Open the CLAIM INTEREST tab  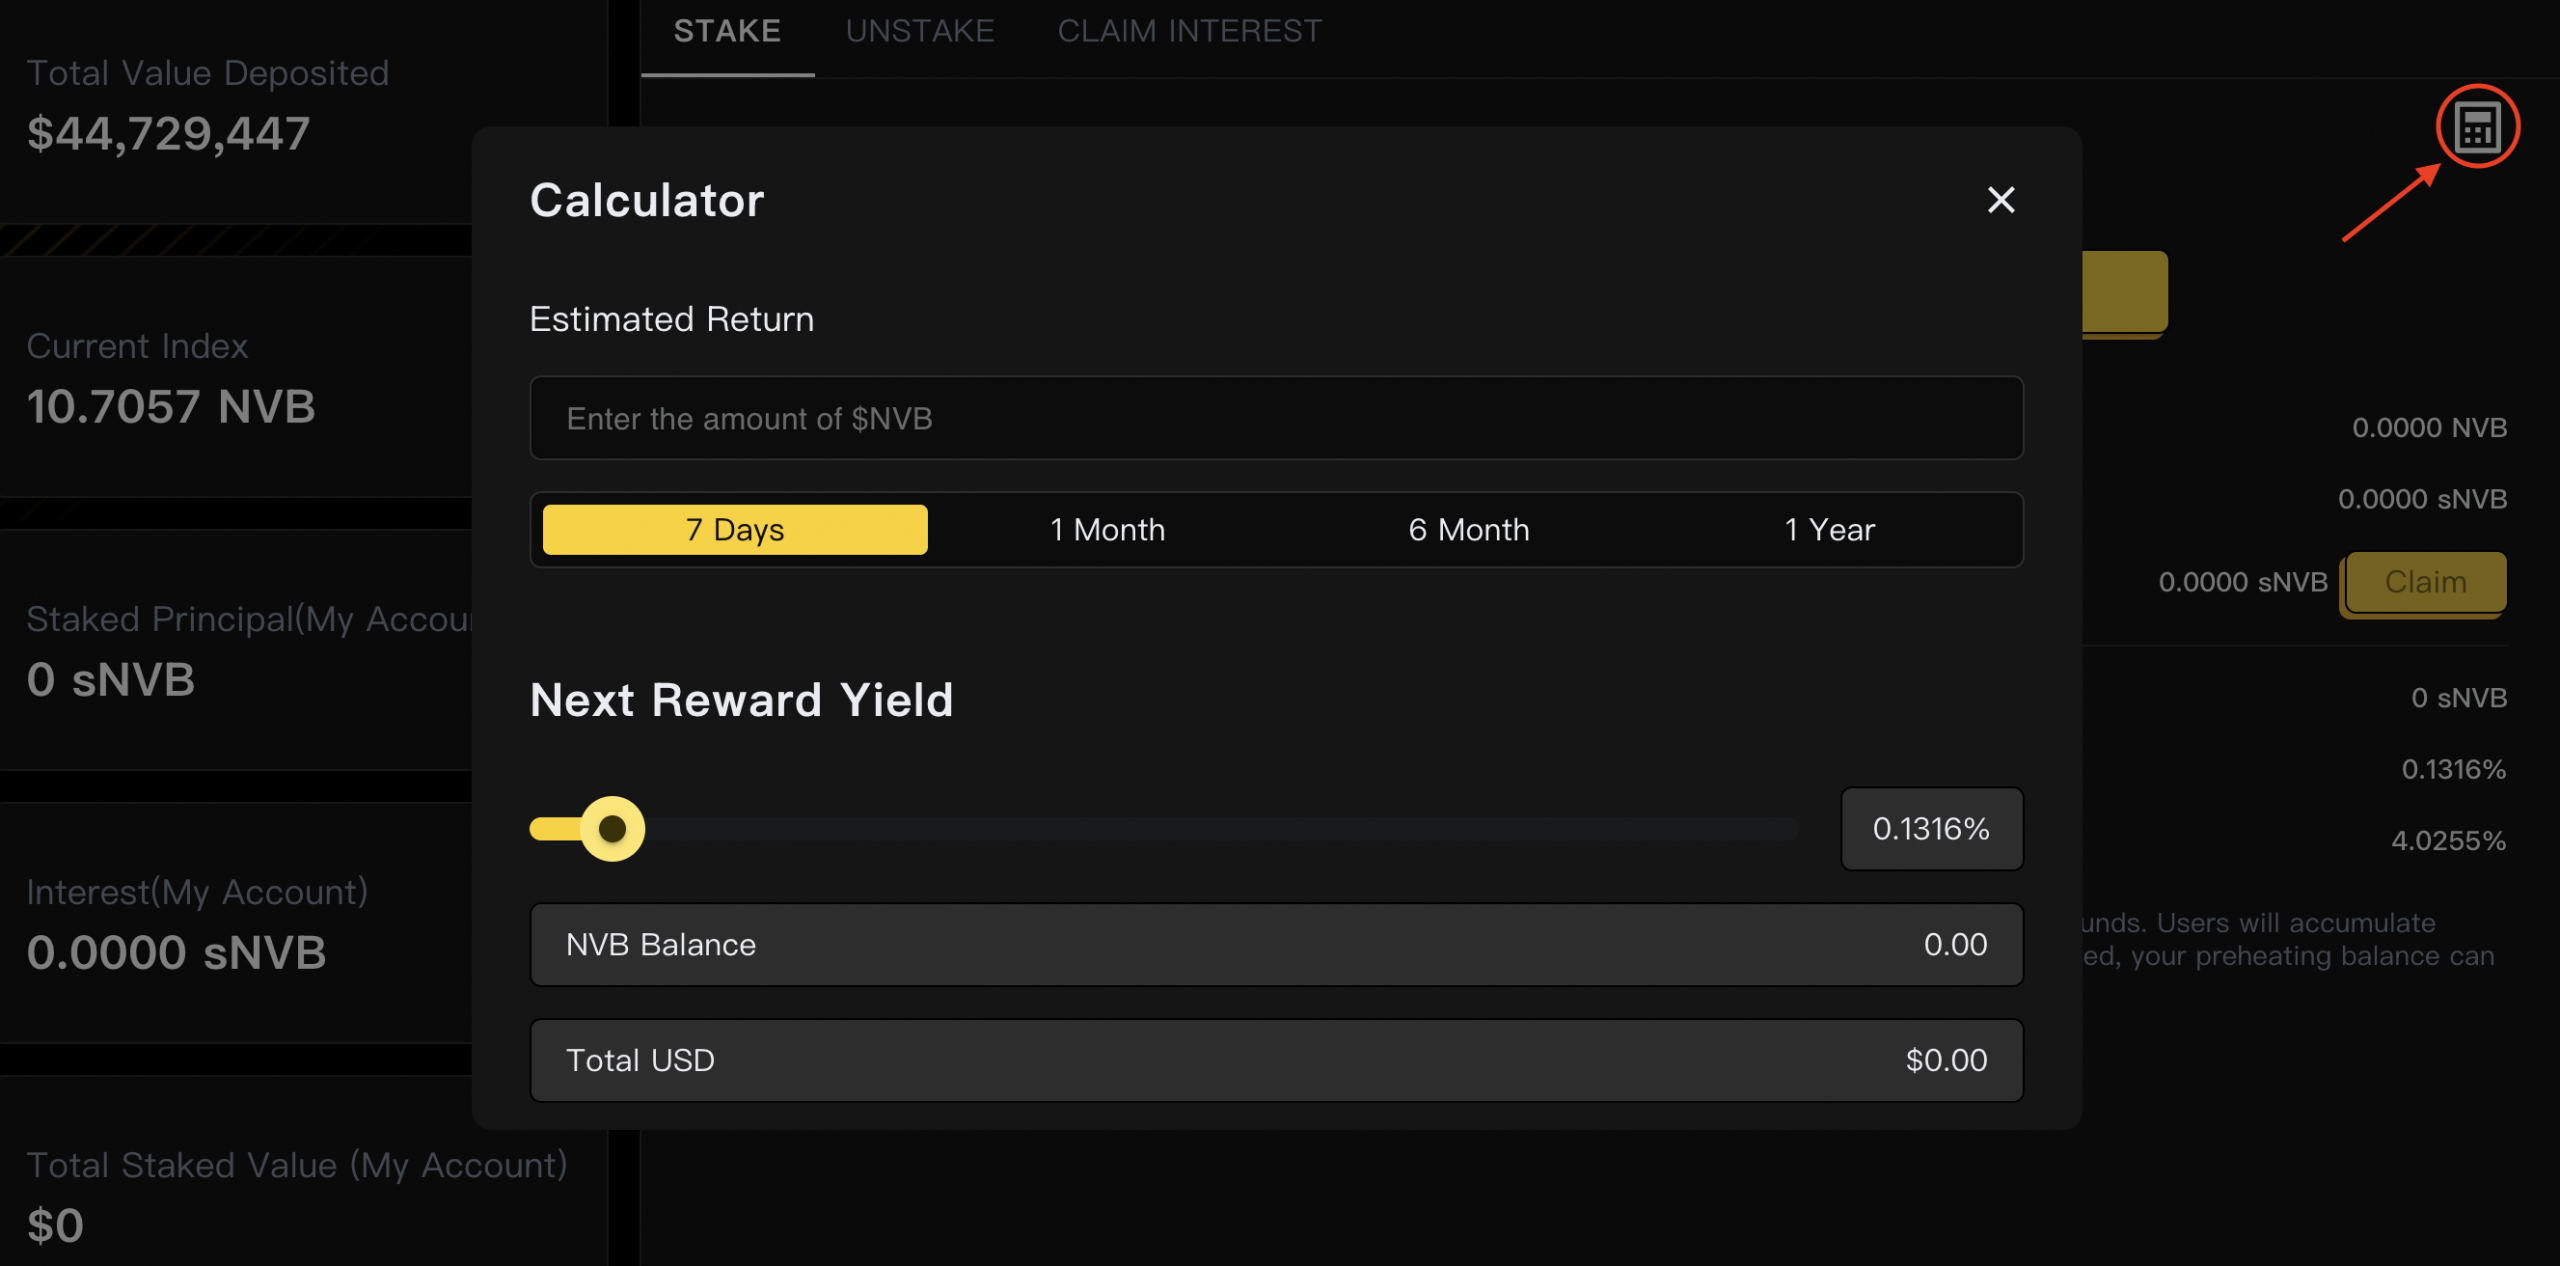coord(1190,31)
